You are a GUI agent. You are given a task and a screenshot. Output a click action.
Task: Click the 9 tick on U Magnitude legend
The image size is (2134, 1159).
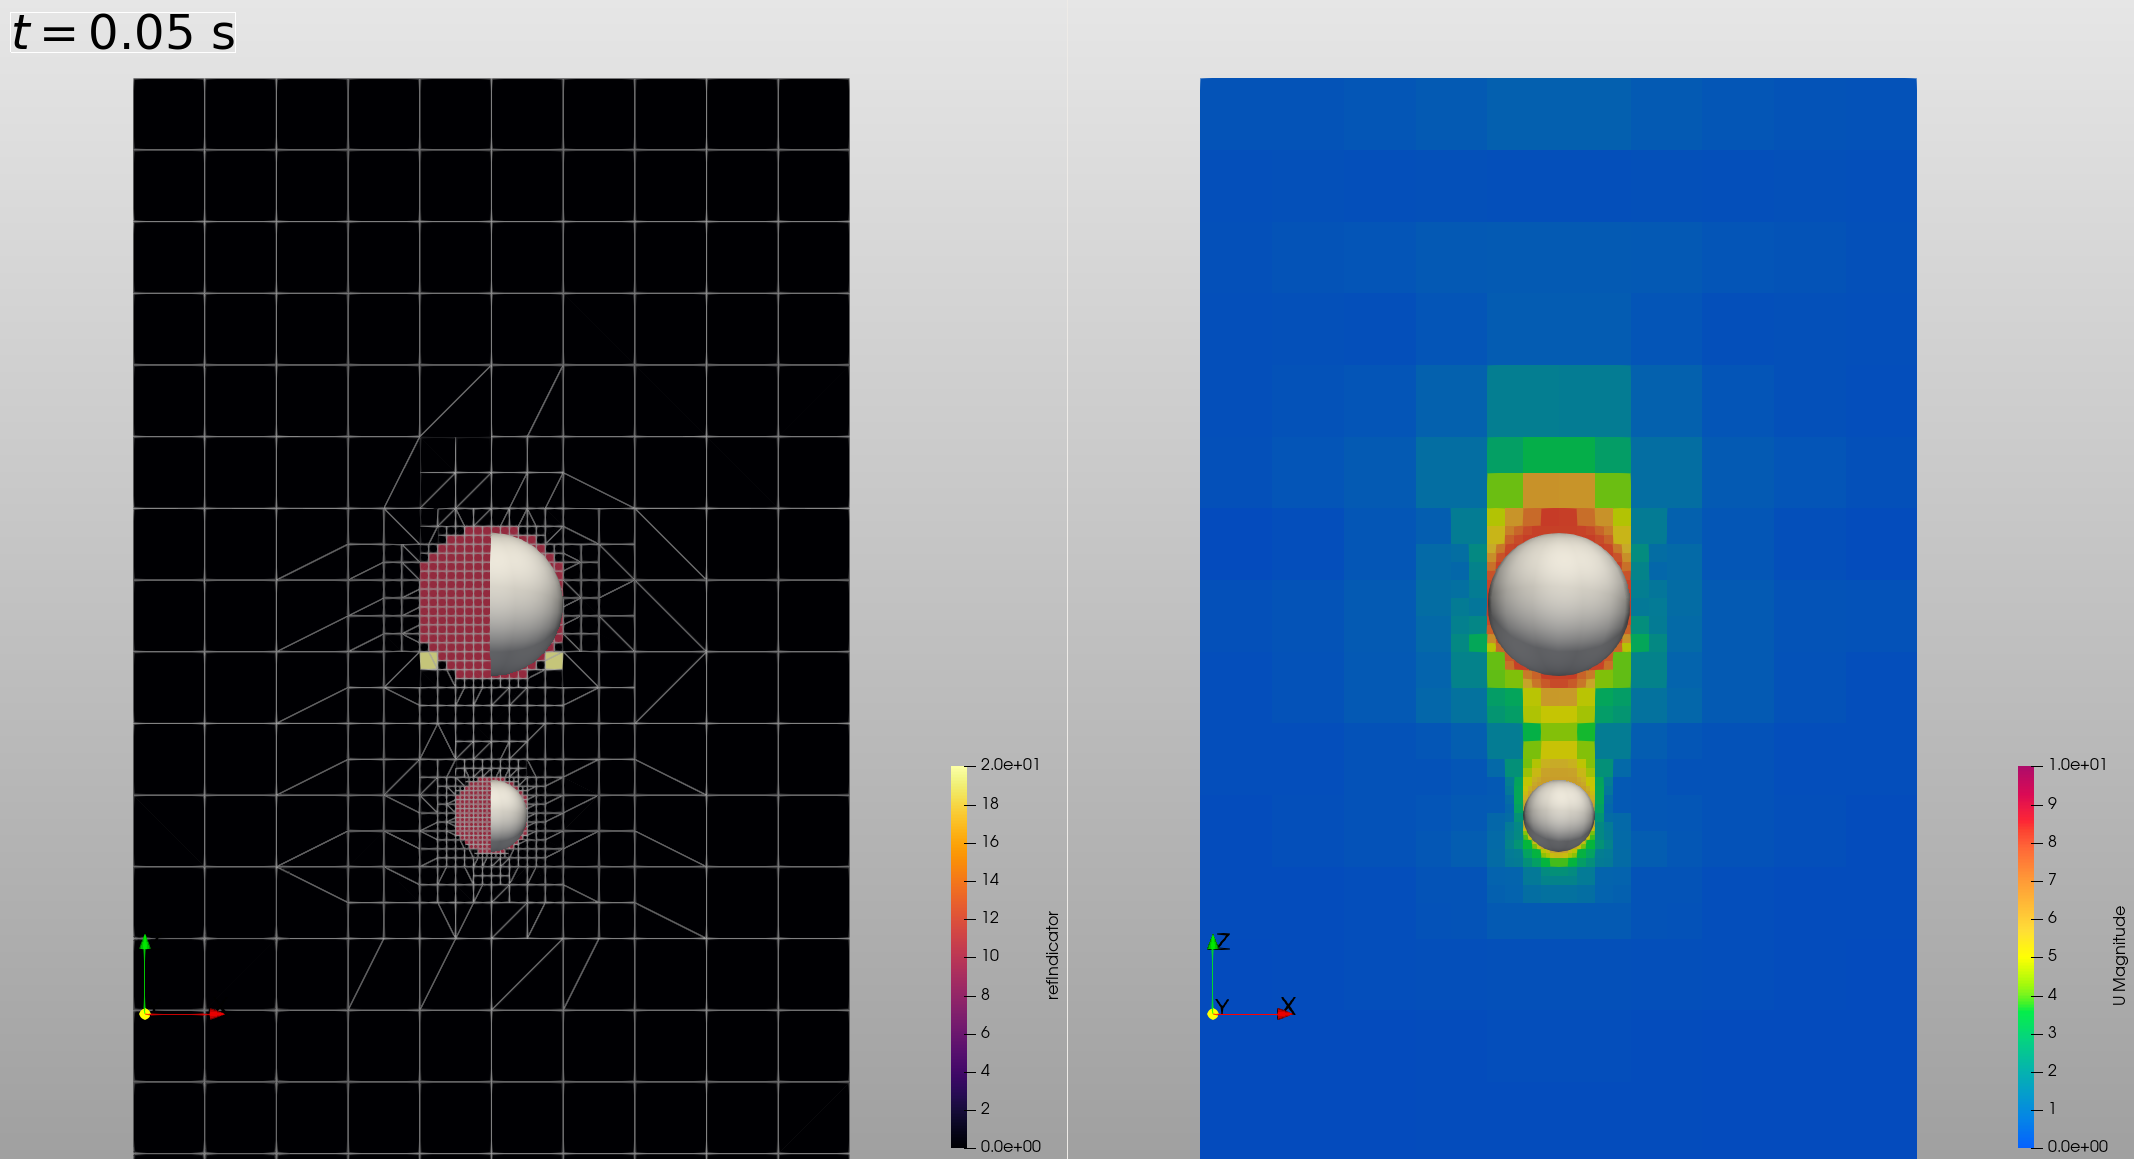(x=2052, y=803)
